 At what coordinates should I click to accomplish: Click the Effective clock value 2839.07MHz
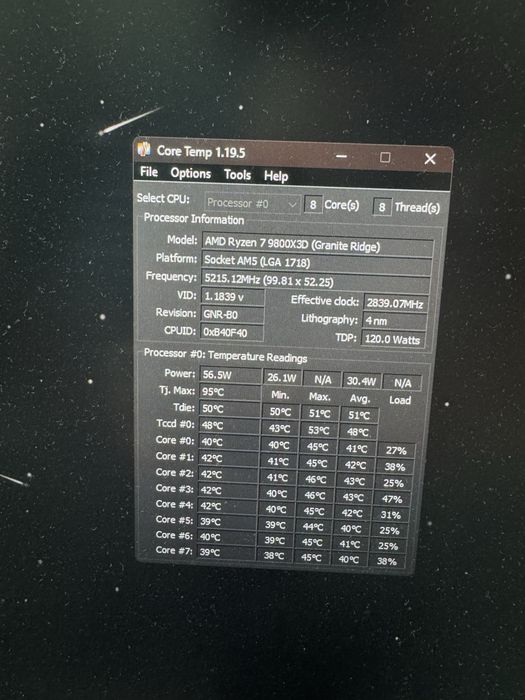[x=396, y=304]
